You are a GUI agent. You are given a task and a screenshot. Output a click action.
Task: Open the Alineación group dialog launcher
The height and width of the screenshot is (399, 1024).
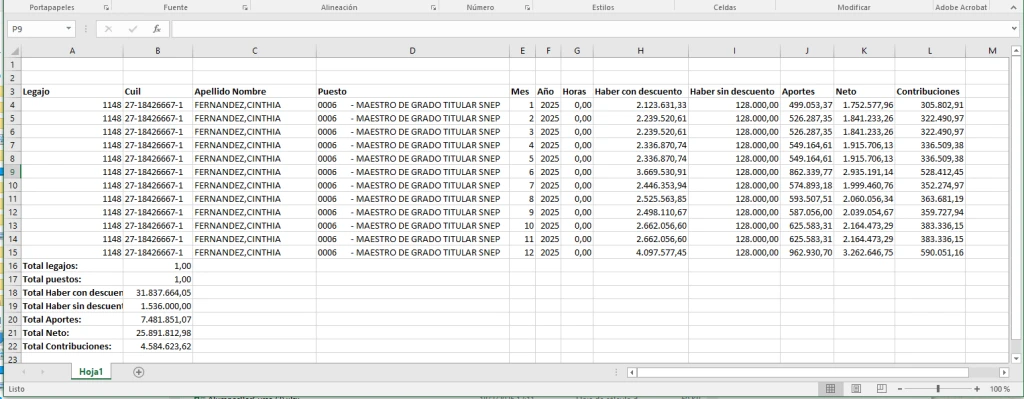point(433,8)
